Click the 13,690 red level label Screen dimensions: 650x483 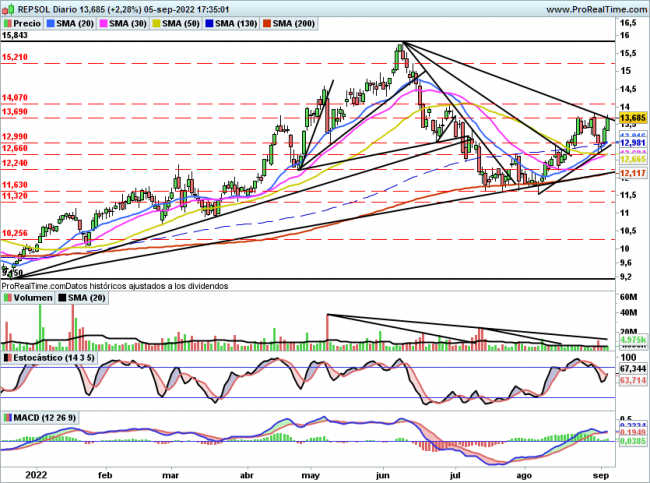(15, 112)
